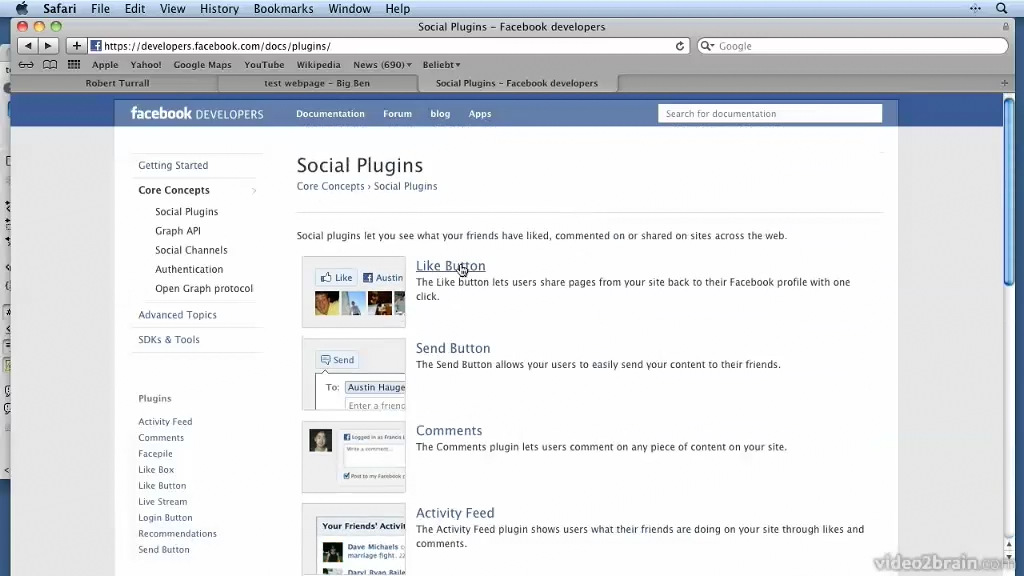Image resolution: width=1024 pixels, height=576 pixels.
Task: Open a new tab with plus button
Action: 1004,83
